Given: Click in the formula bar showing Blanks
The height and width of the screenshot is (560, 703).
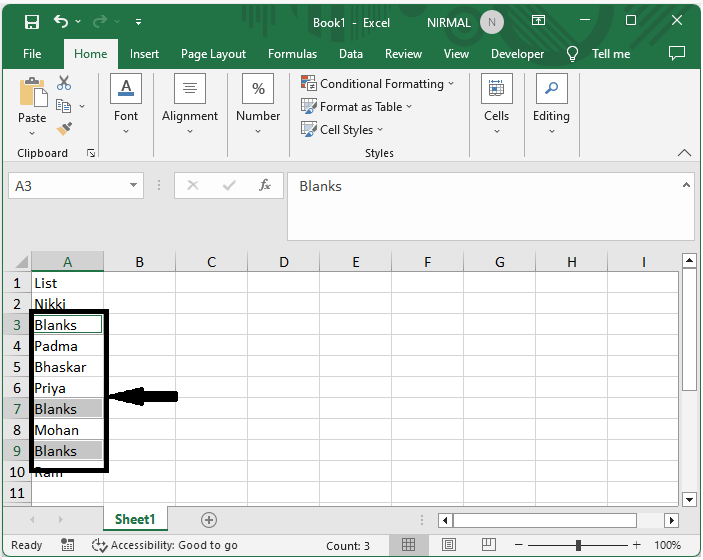Looking at the screenshot, I should 484,207.
